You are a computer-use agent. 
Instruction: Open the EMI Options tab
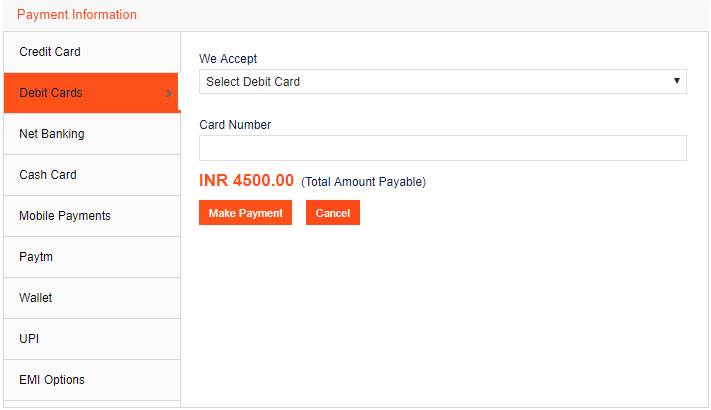click(52, 380)
